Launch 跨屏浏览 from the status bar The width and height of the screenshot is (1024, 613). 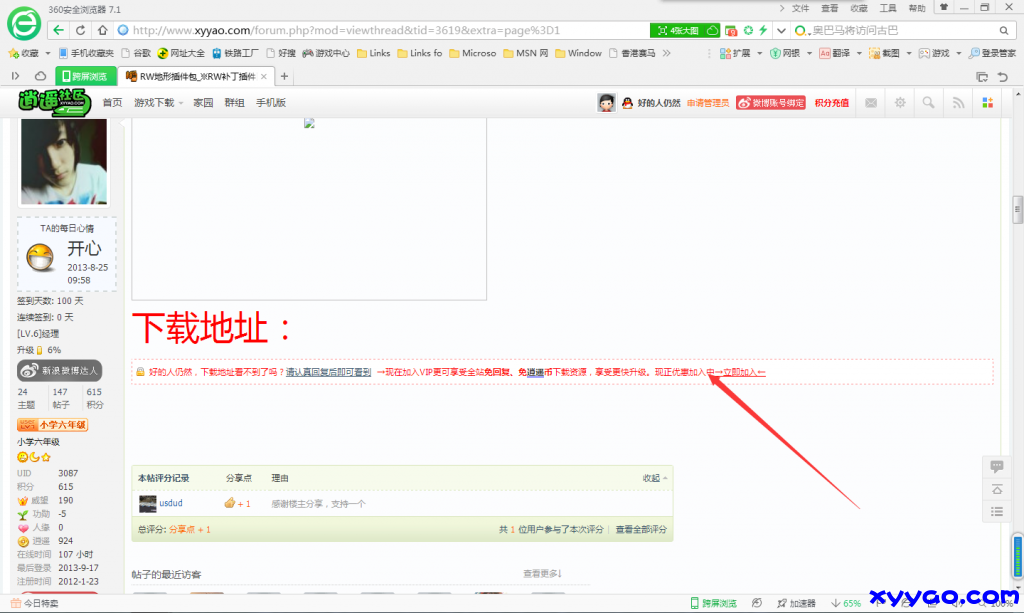(x=720, y=604)
